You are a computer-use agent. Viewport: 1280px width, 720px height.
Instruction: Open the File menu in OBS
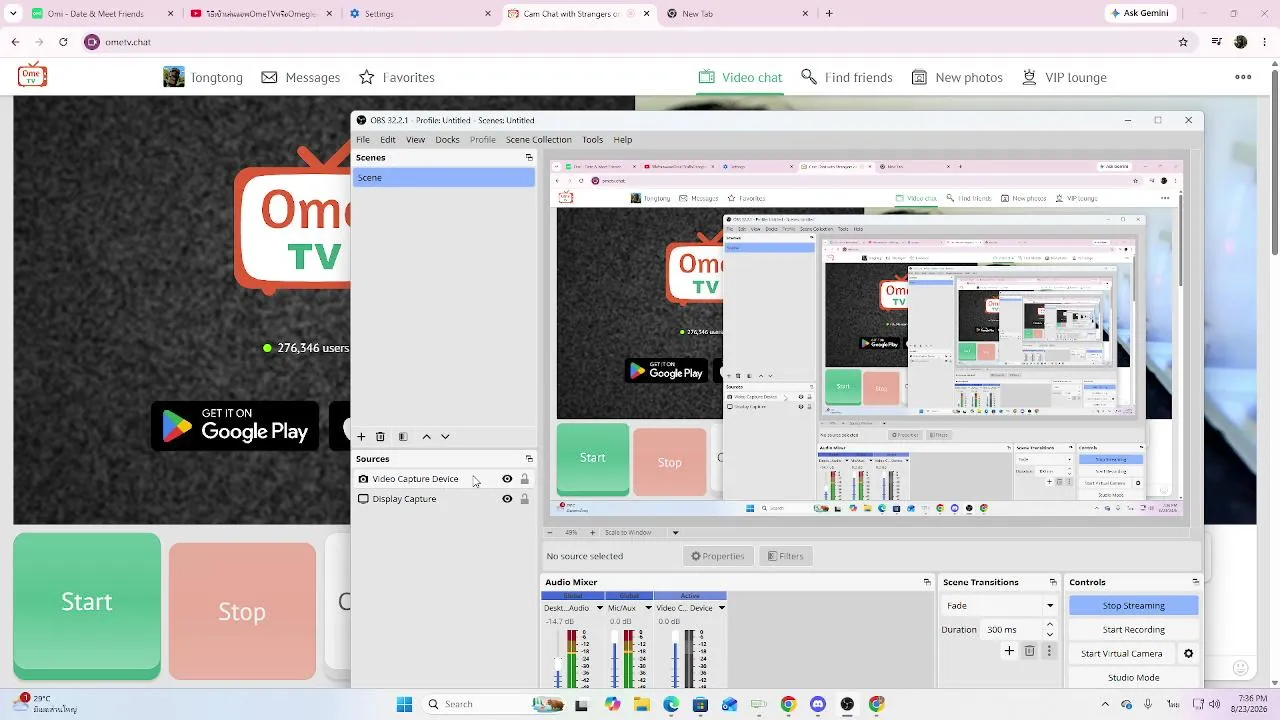(363, 140)
